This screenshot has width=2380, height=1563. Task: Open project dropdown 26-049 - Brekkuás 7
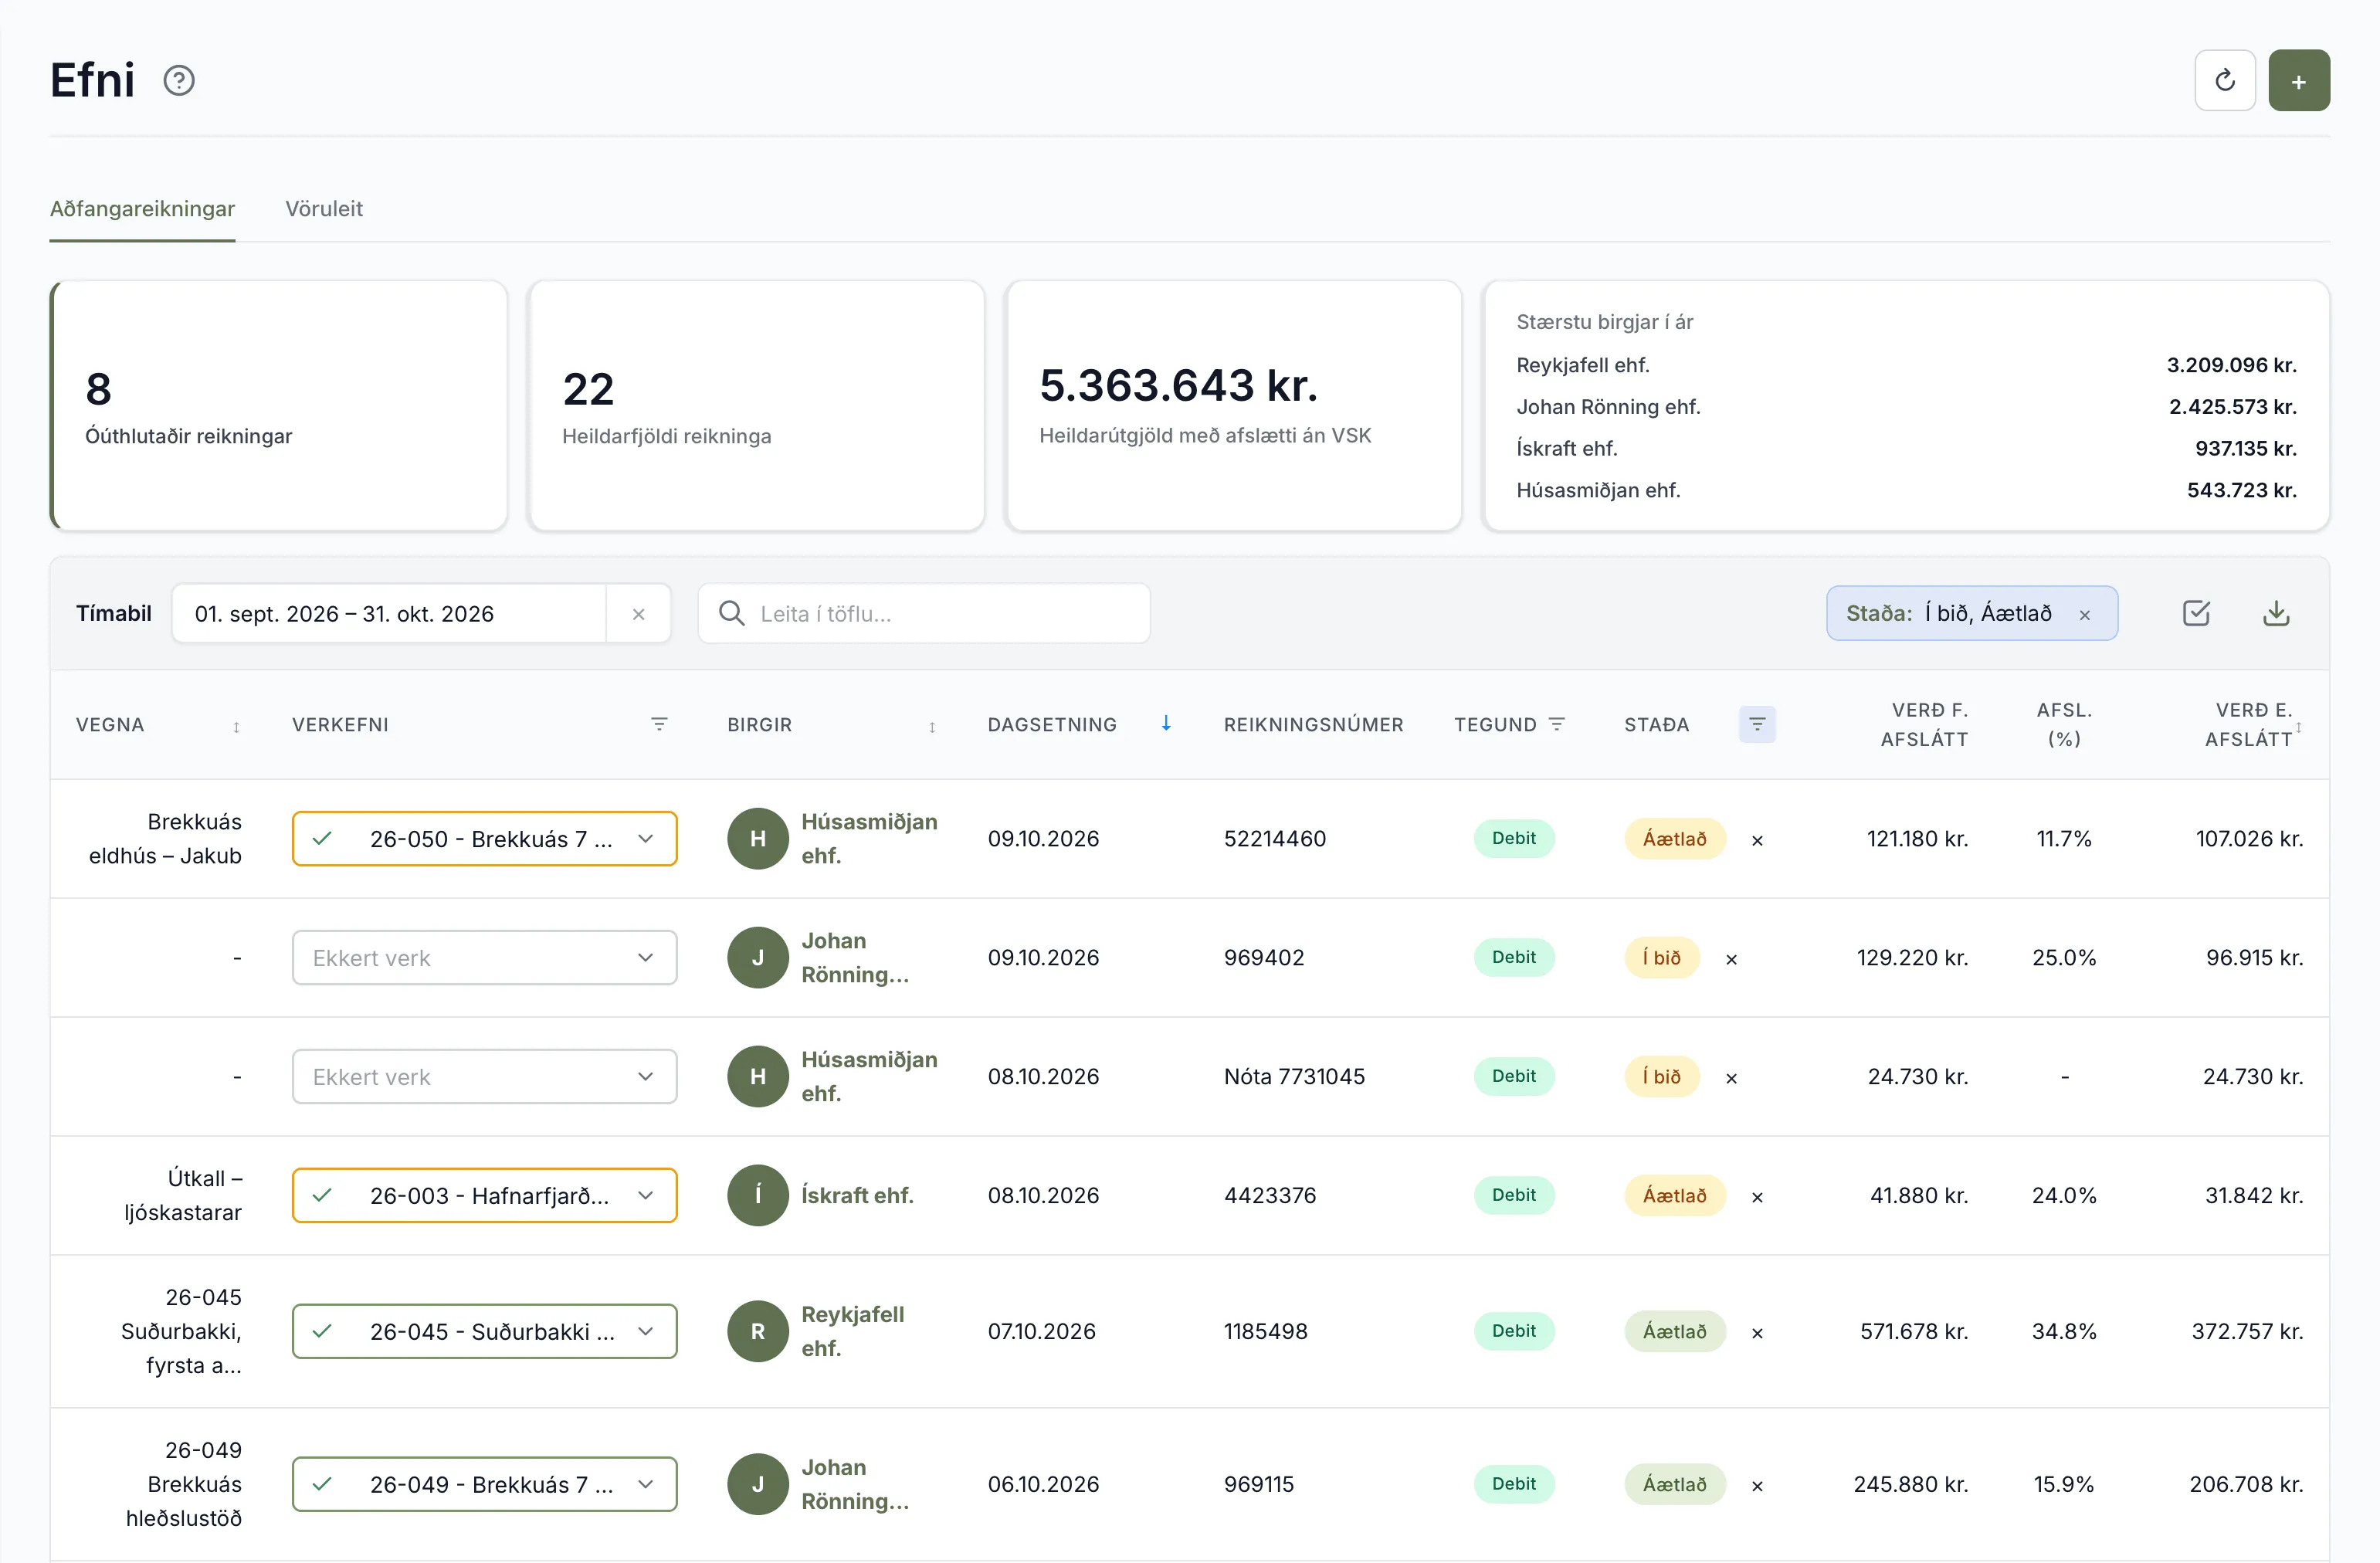484,1485
